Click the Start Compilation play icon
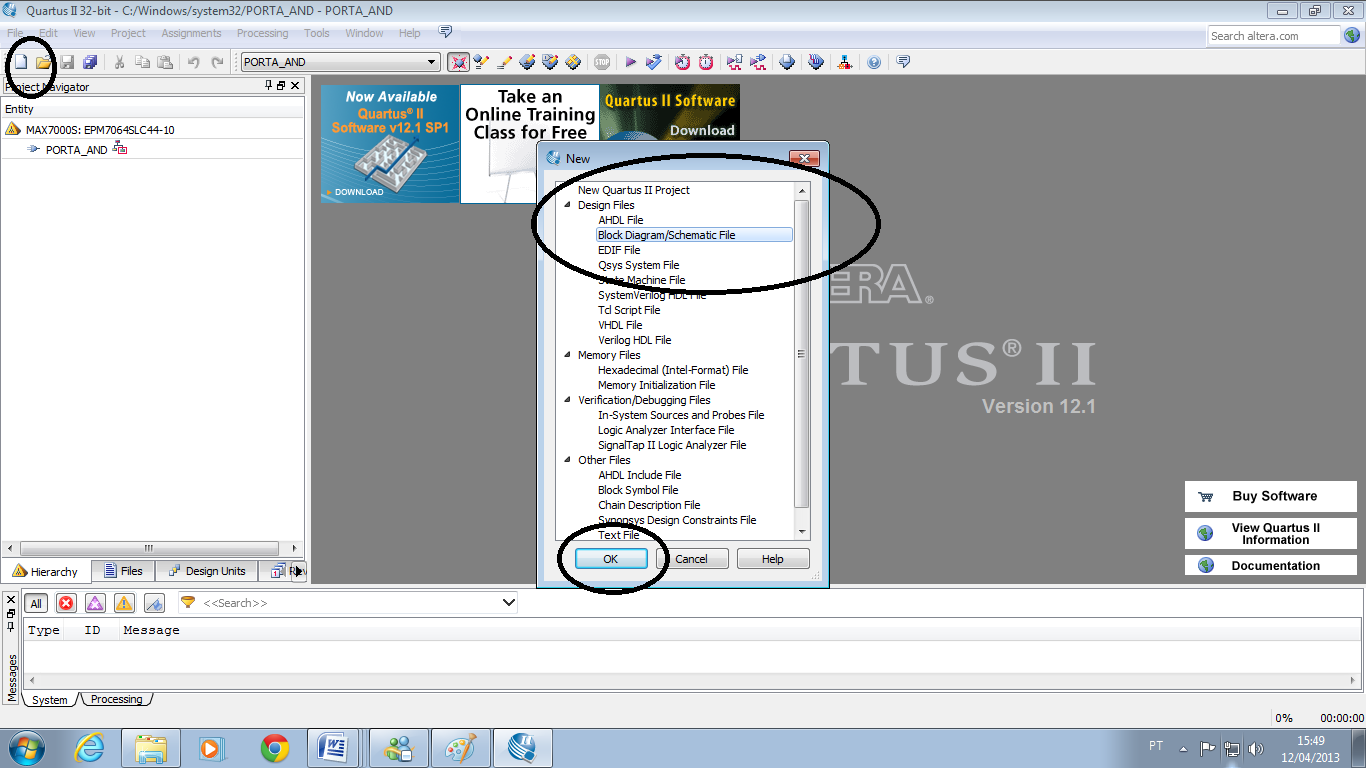This screenshot has height=768, width=1366. pyautogui.click(x=631, y=62)
